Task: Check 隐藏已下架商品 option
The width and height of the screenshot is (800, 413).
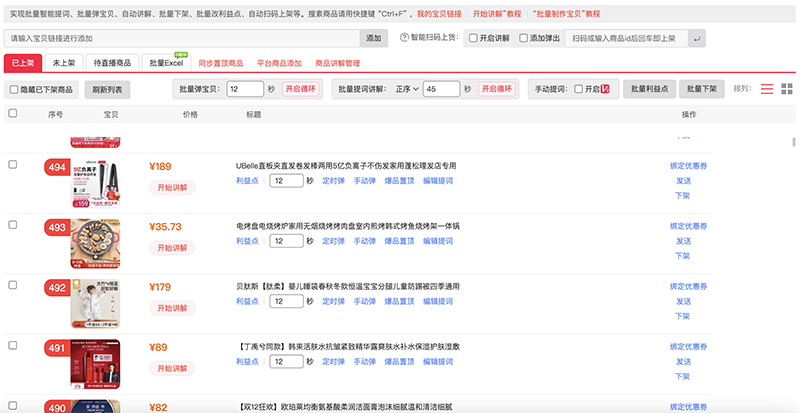Action: (x=13, y=89)
